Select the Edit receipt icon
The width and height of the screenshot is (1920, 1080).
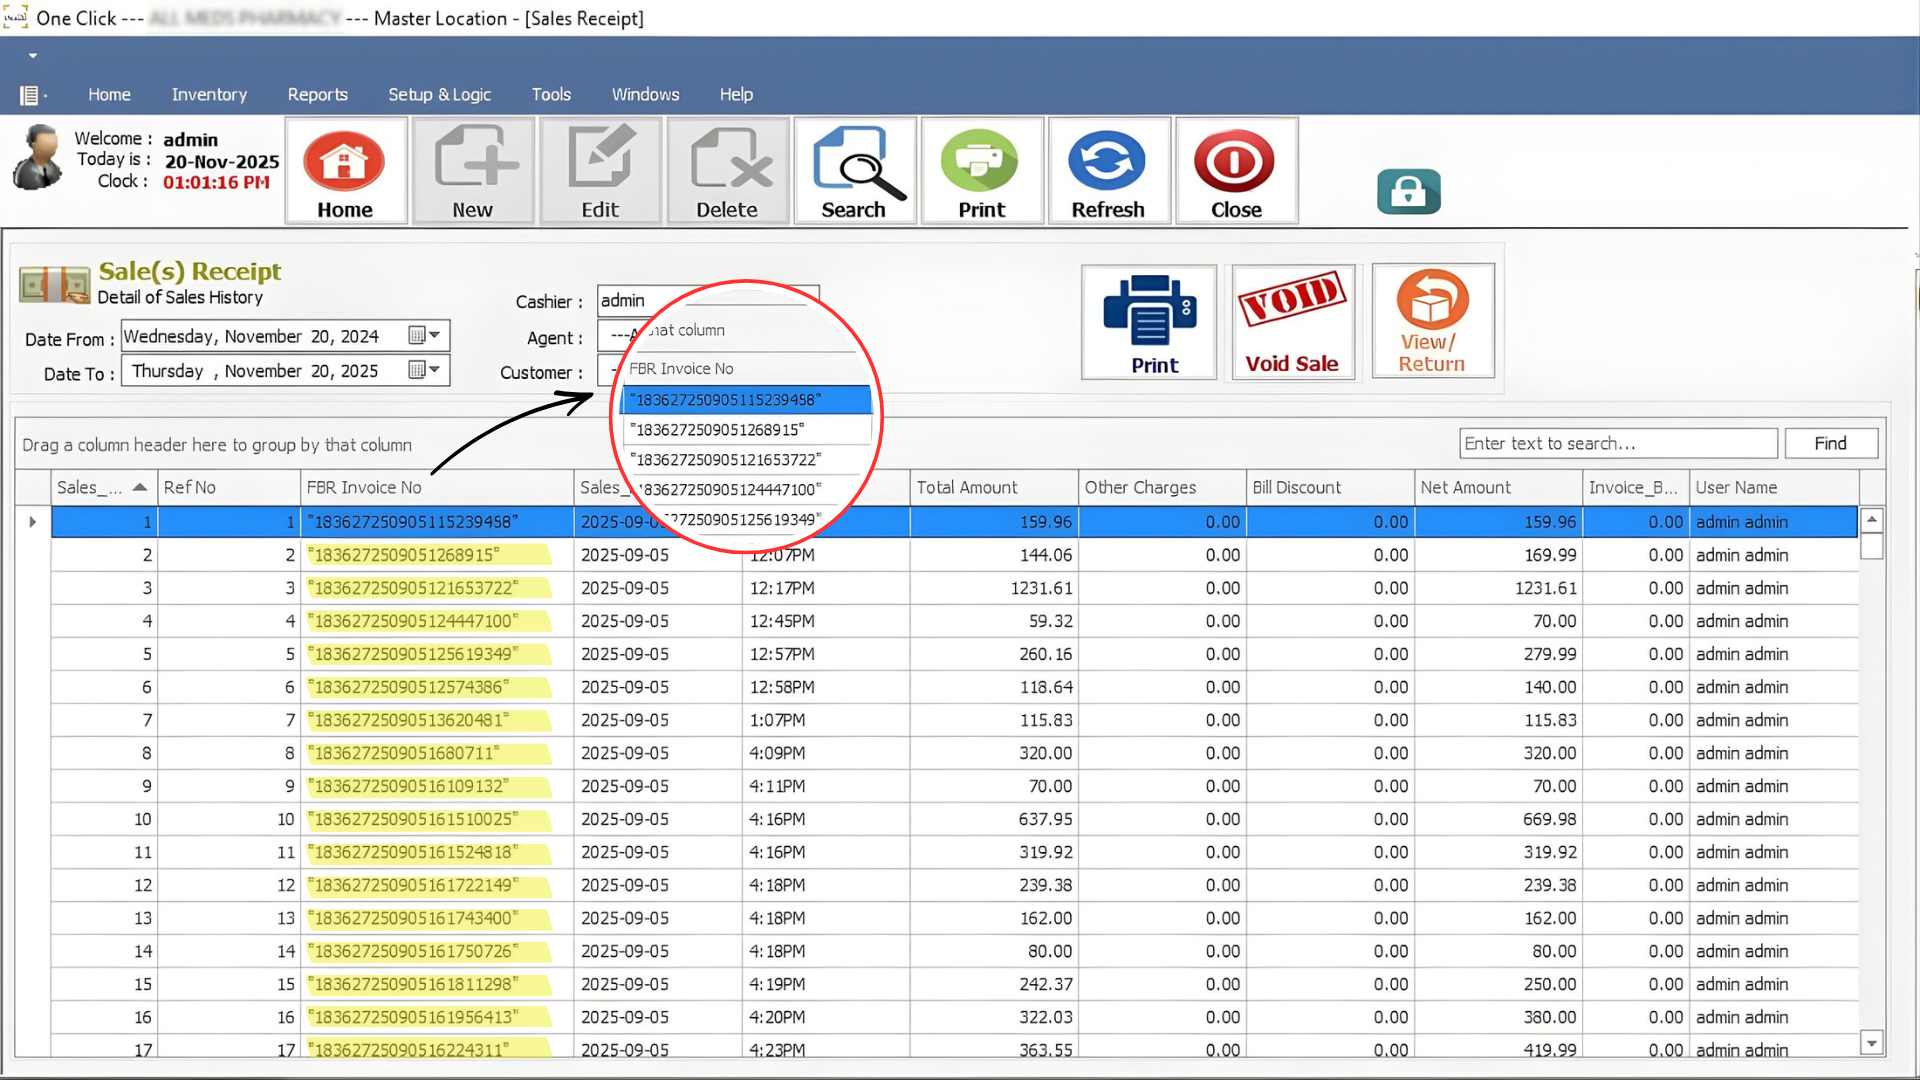point(600,170)
